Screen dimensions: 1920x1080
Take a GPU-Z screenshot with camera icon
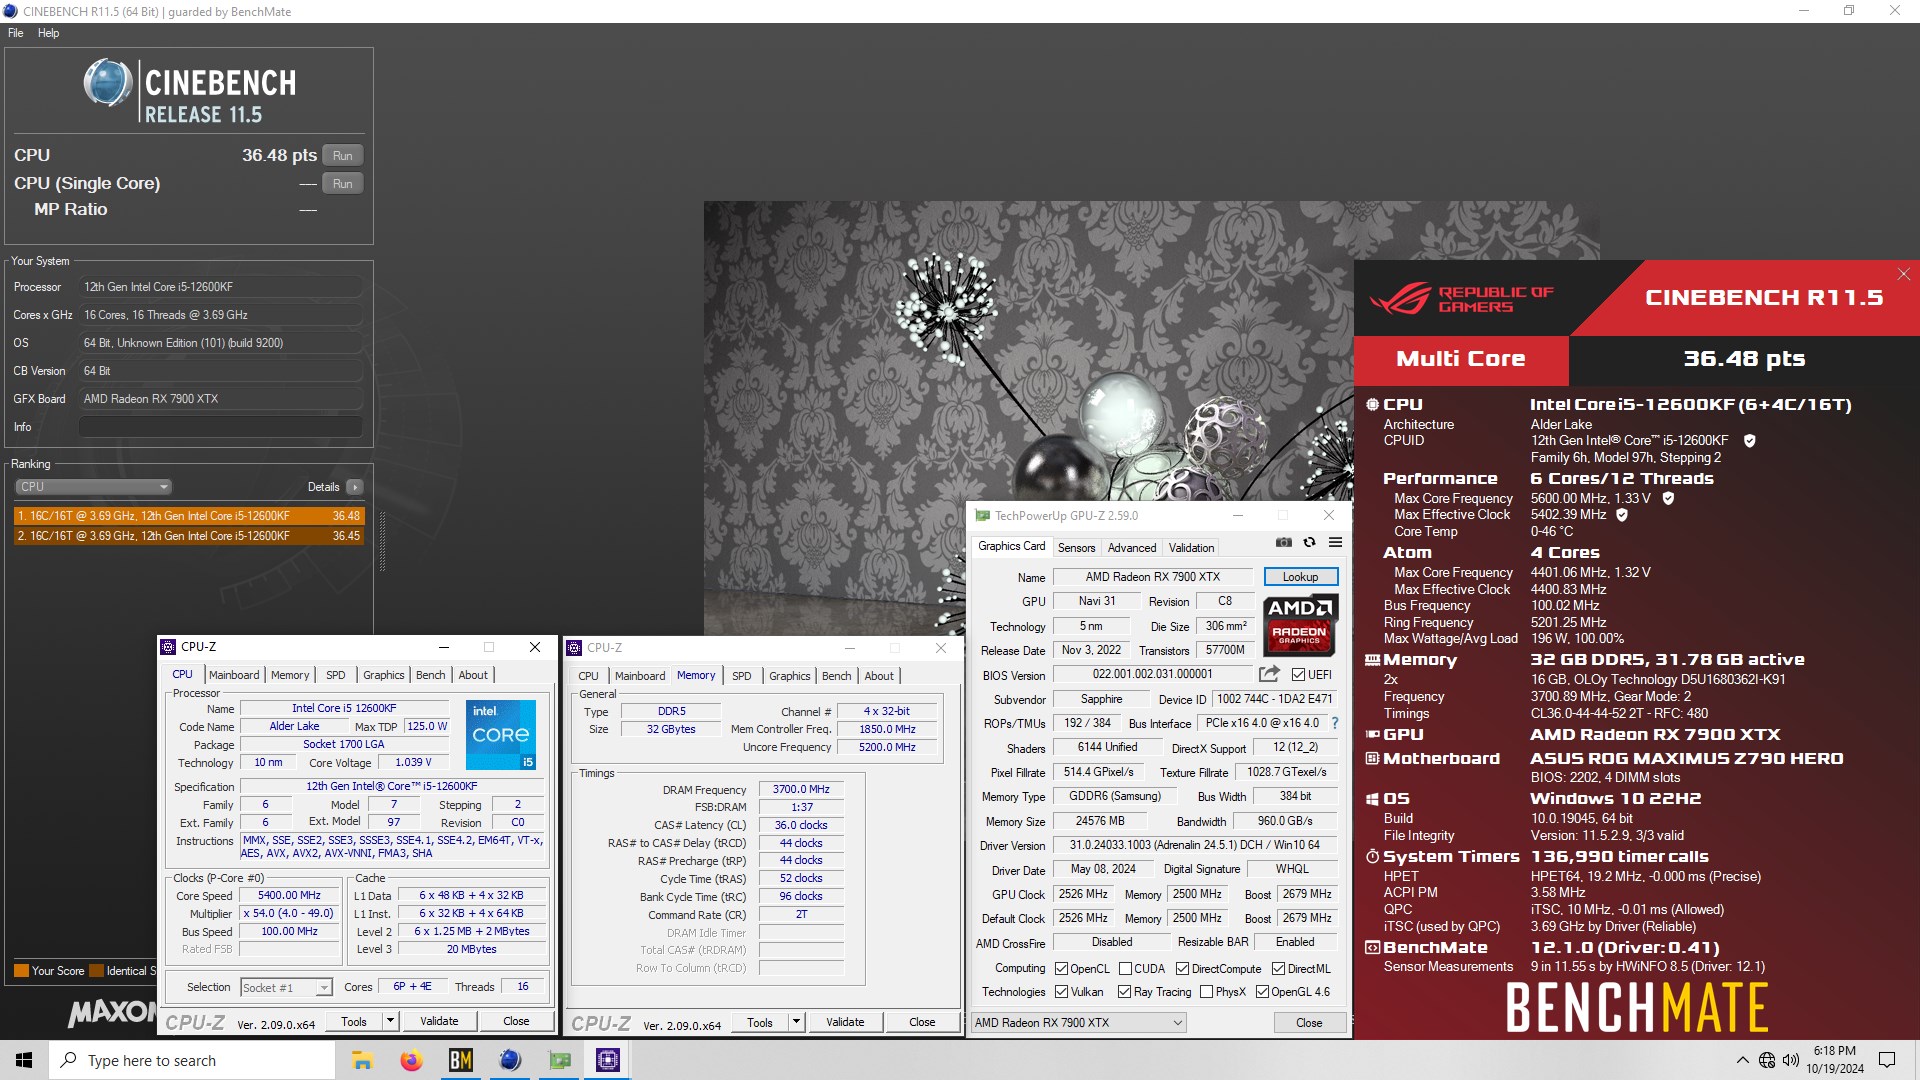1284,542
